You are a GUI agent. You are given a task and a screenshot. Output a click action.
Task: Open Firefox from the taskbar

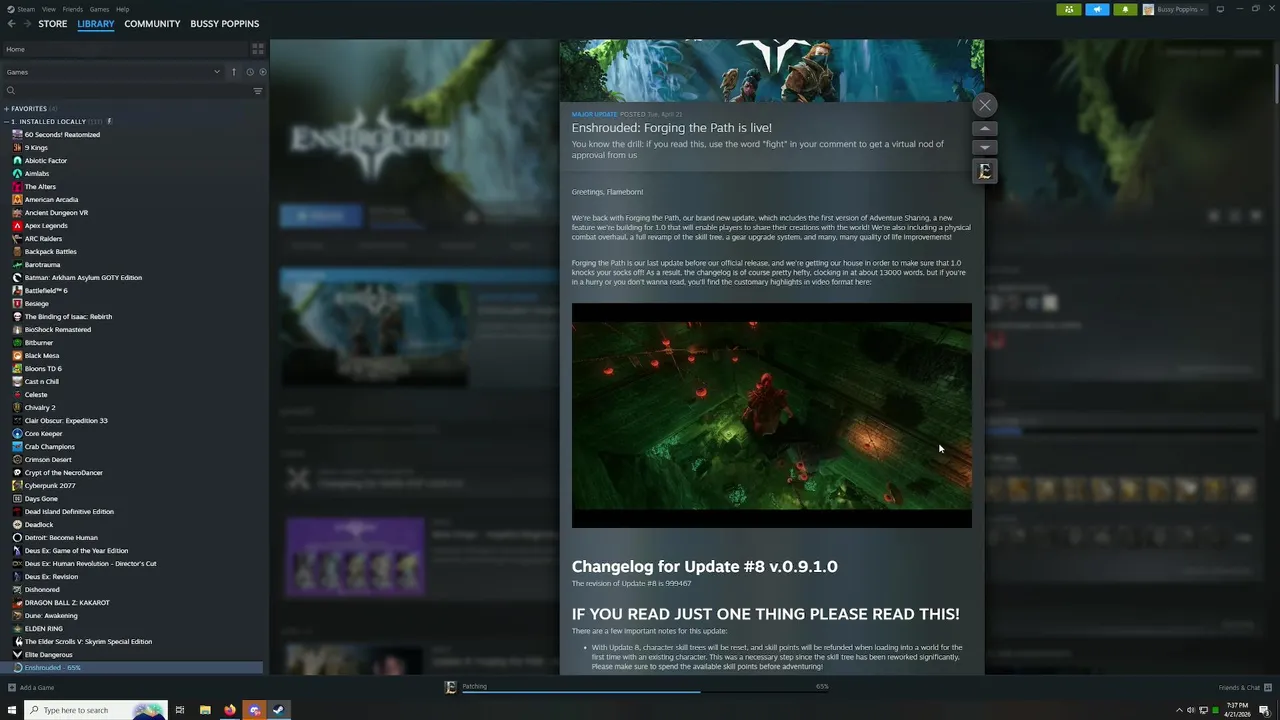(x=230, y=710)
